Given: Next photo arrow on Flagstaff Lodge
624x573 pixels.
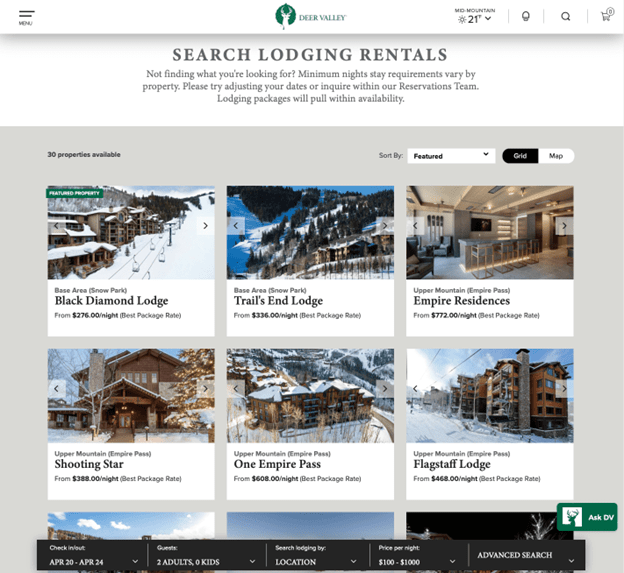Looking at the screenshot, I should tap(564, 389).
